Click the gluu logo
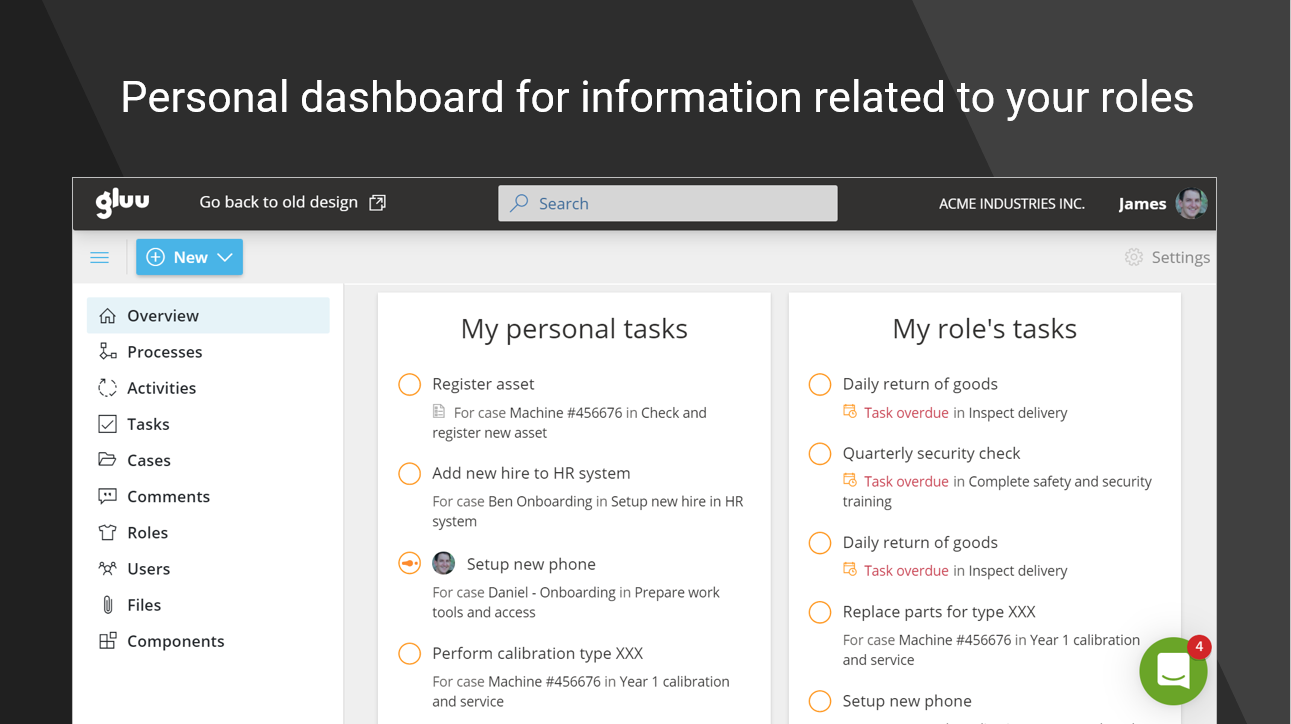Image resolution: width=1291 pixels, height=724 pixels. point(122,203)
